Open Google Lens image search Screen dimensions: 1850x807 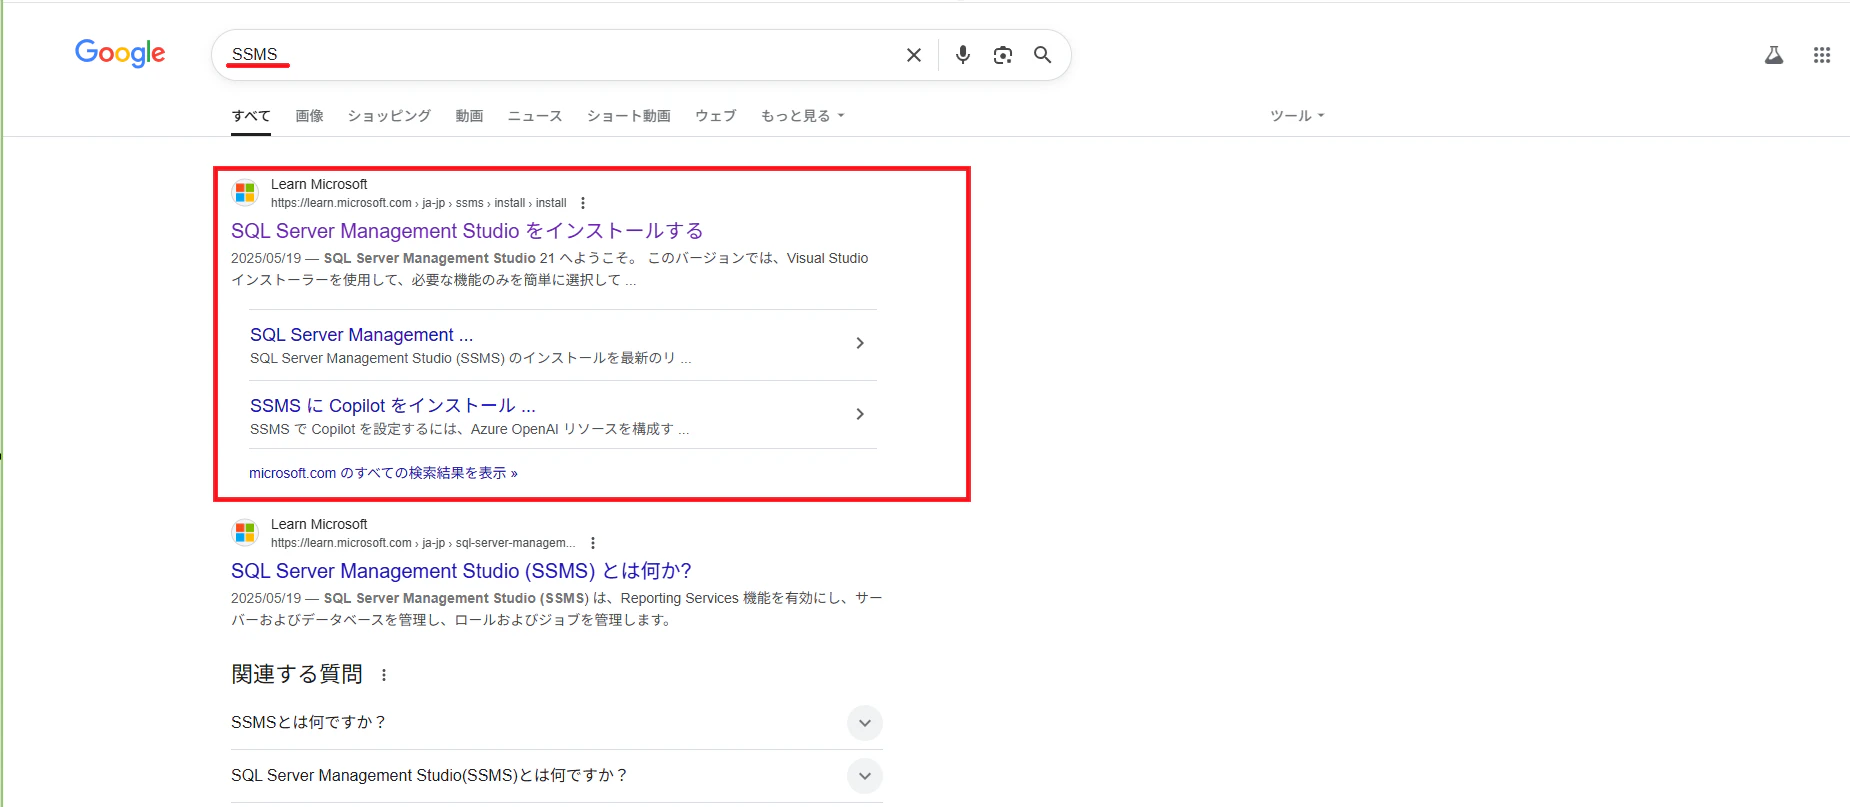pos(1003,55)
